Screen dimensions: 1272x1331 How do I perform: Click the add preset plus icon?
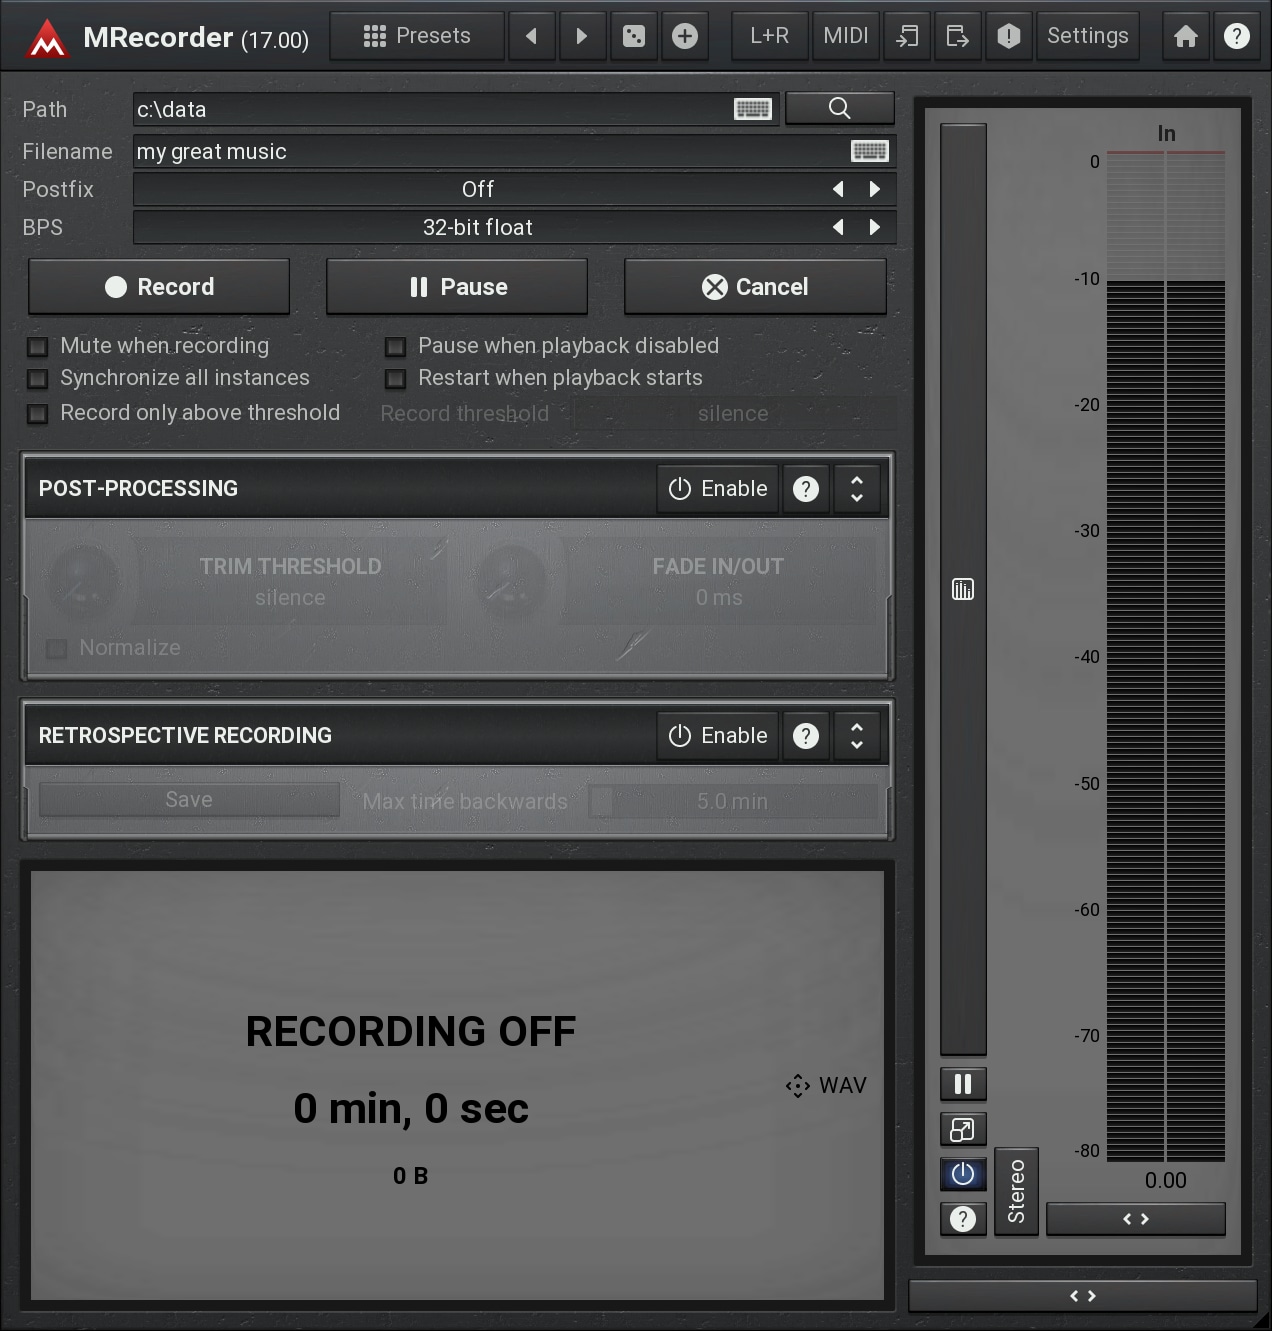(x=685, y=37)
